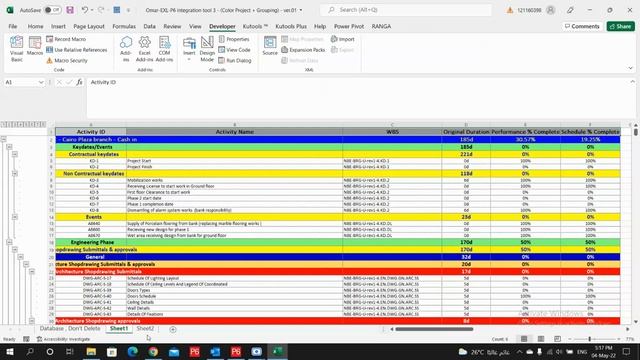The width and height of the screenshot is (640, 360).
Task: Switch to Page Layout view icon
Action: [x=541, y=339]
